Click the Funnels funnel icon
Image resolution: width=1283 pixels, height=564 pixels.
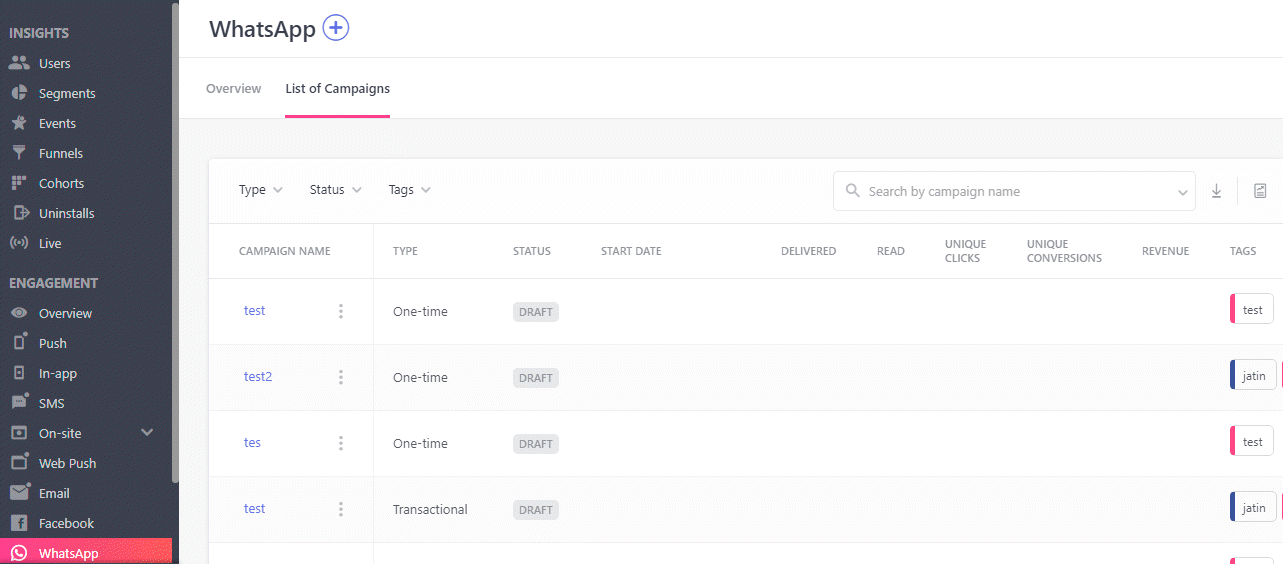tap(19, 153)
